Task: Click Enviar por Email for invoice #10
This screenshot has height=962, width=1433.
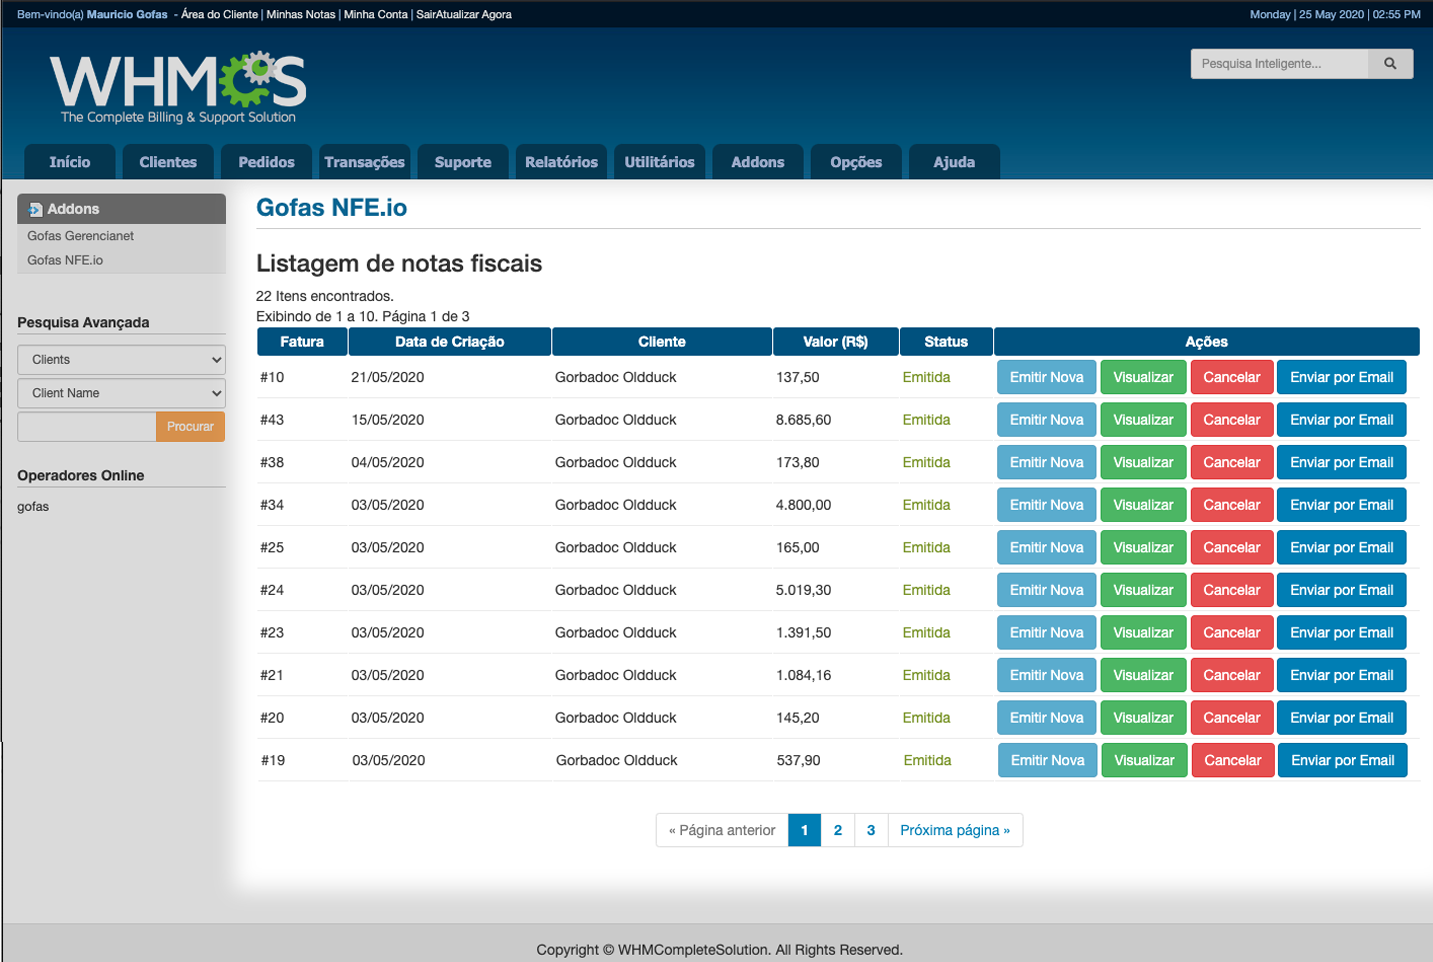Action: pyautogui.click(x=1342, y=377)
